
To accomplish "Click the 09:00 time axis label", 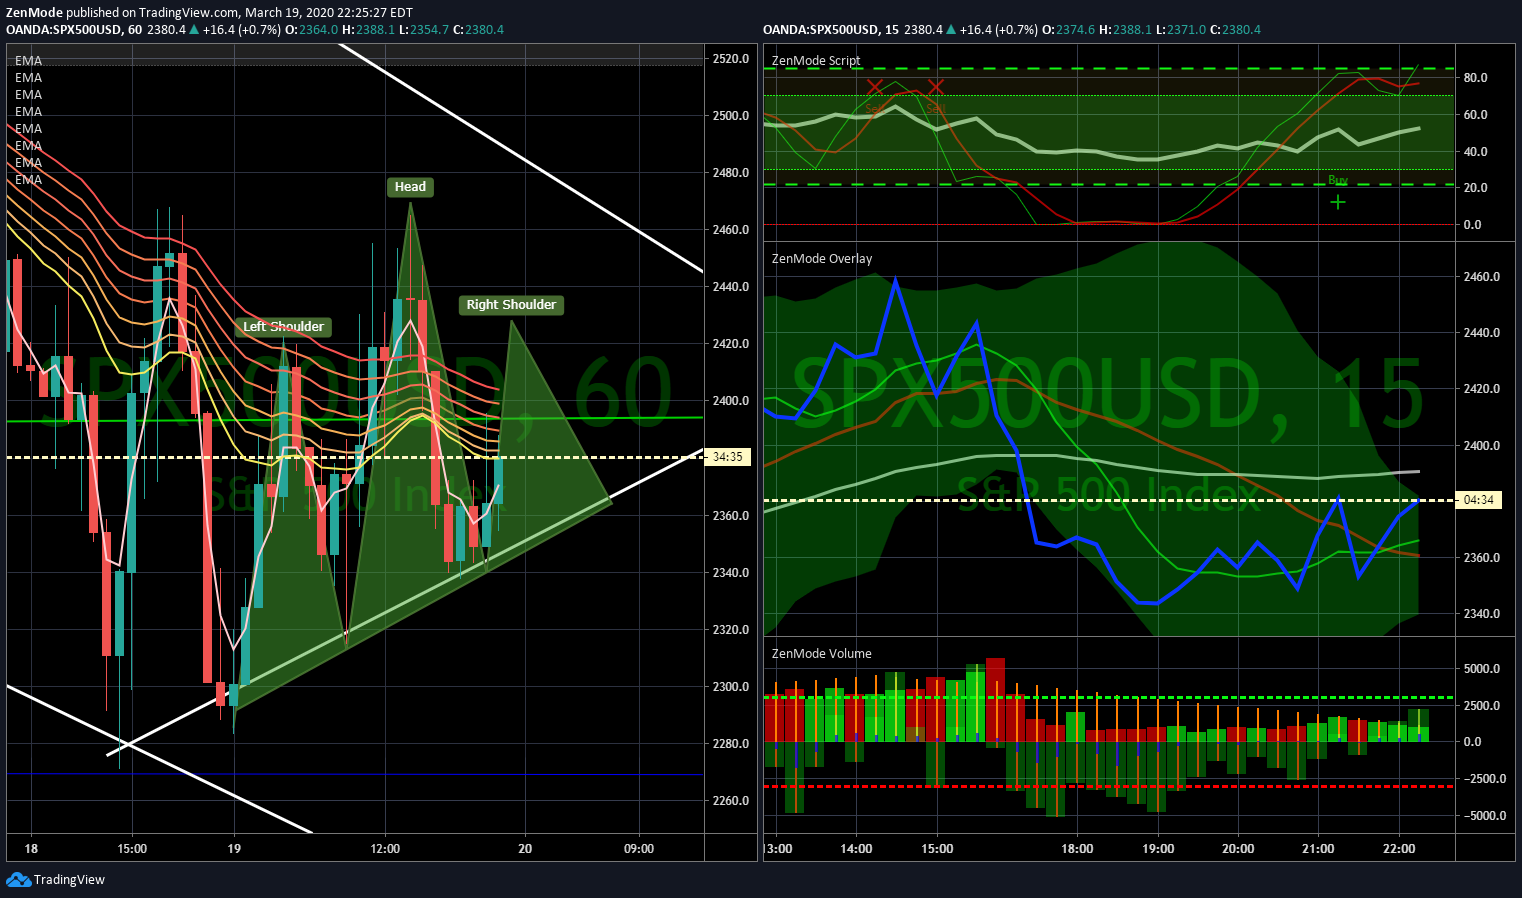I will pos(639,849).
